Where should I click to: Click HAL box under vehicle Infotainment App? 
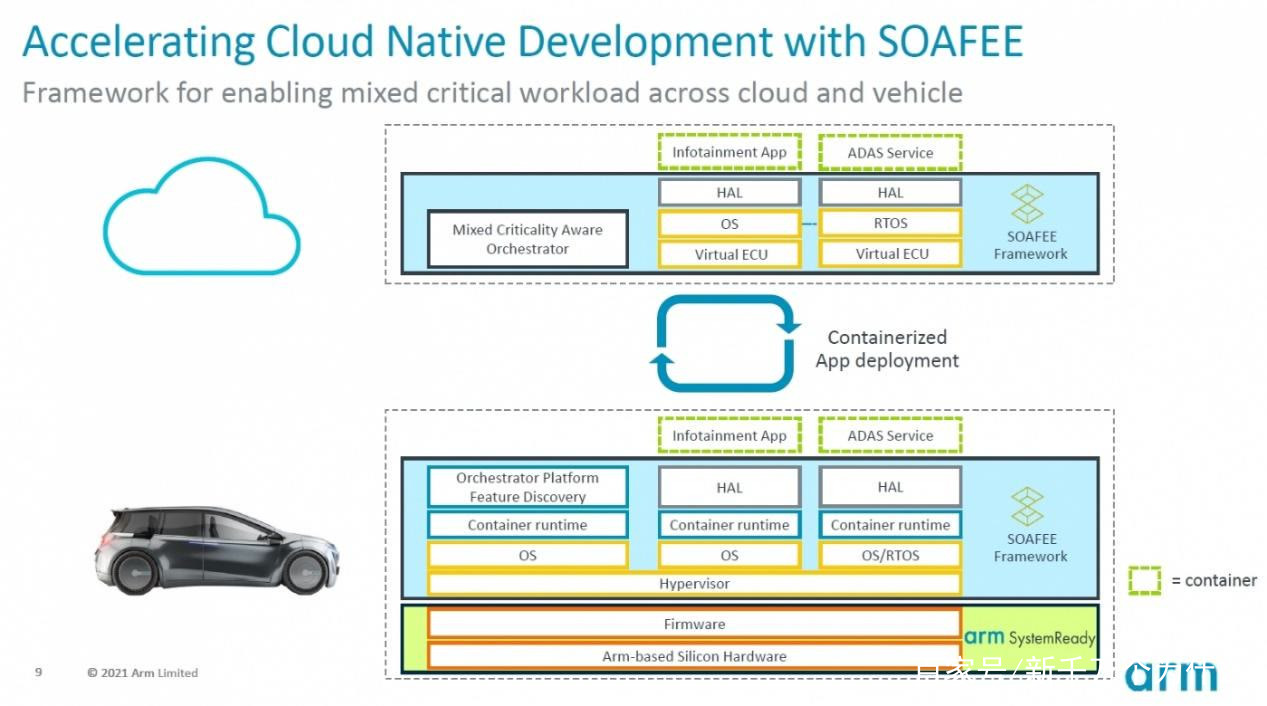pos(729,487)
